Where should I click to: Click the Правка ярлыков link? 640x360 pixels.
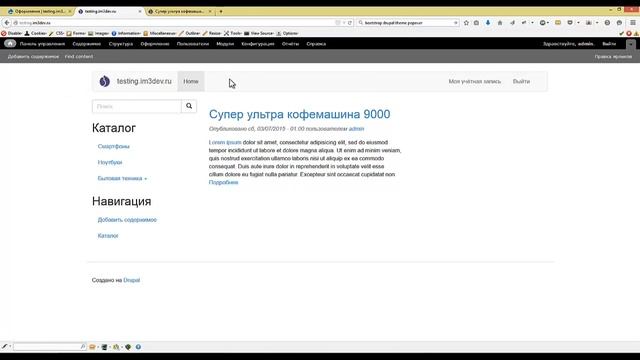(613, 56)
